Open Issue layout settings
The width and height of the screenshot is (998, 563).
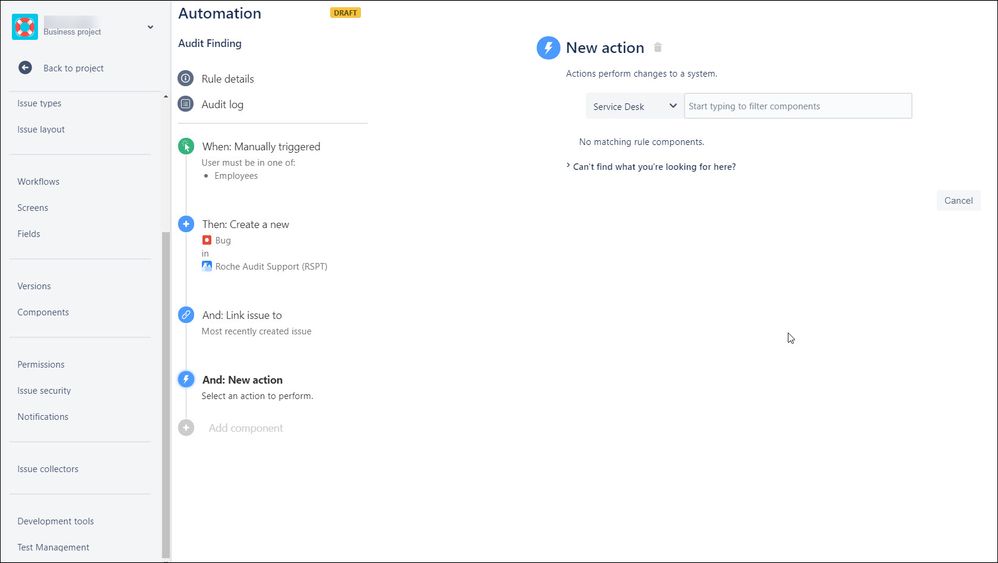tap(41, 129)
